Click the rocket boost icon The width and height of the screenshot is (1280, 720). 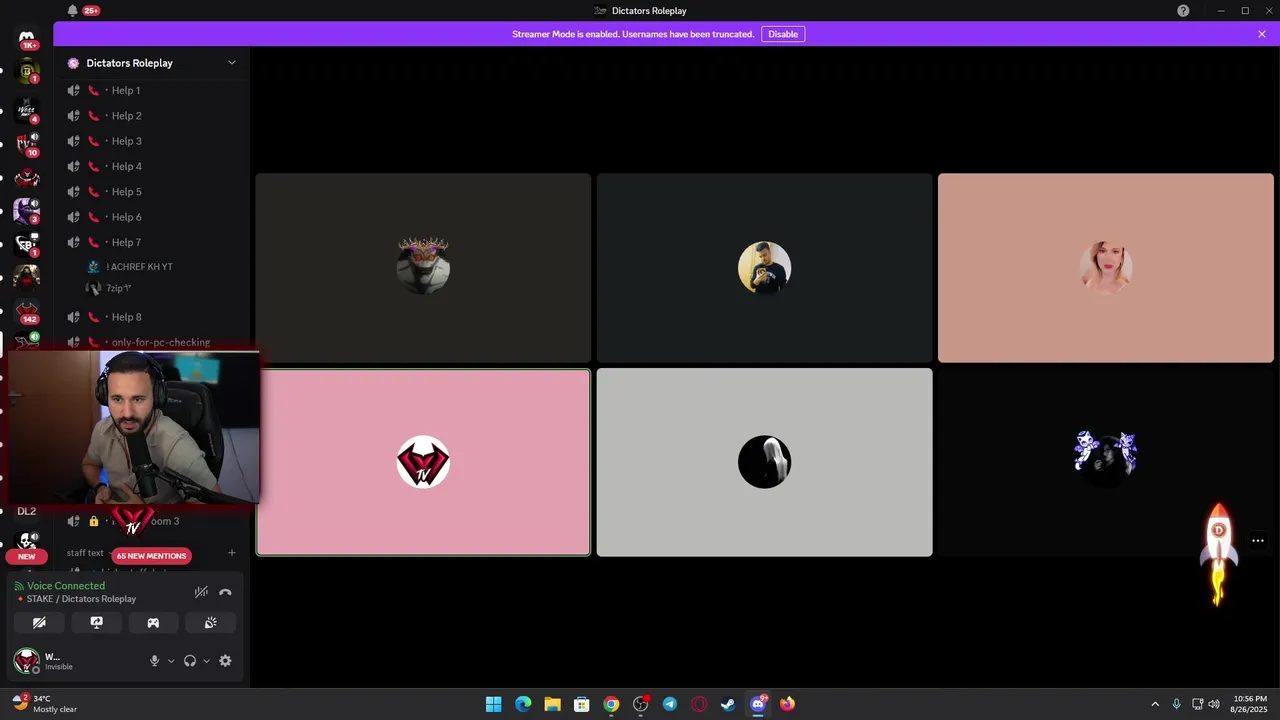[x=1218, y=553]
